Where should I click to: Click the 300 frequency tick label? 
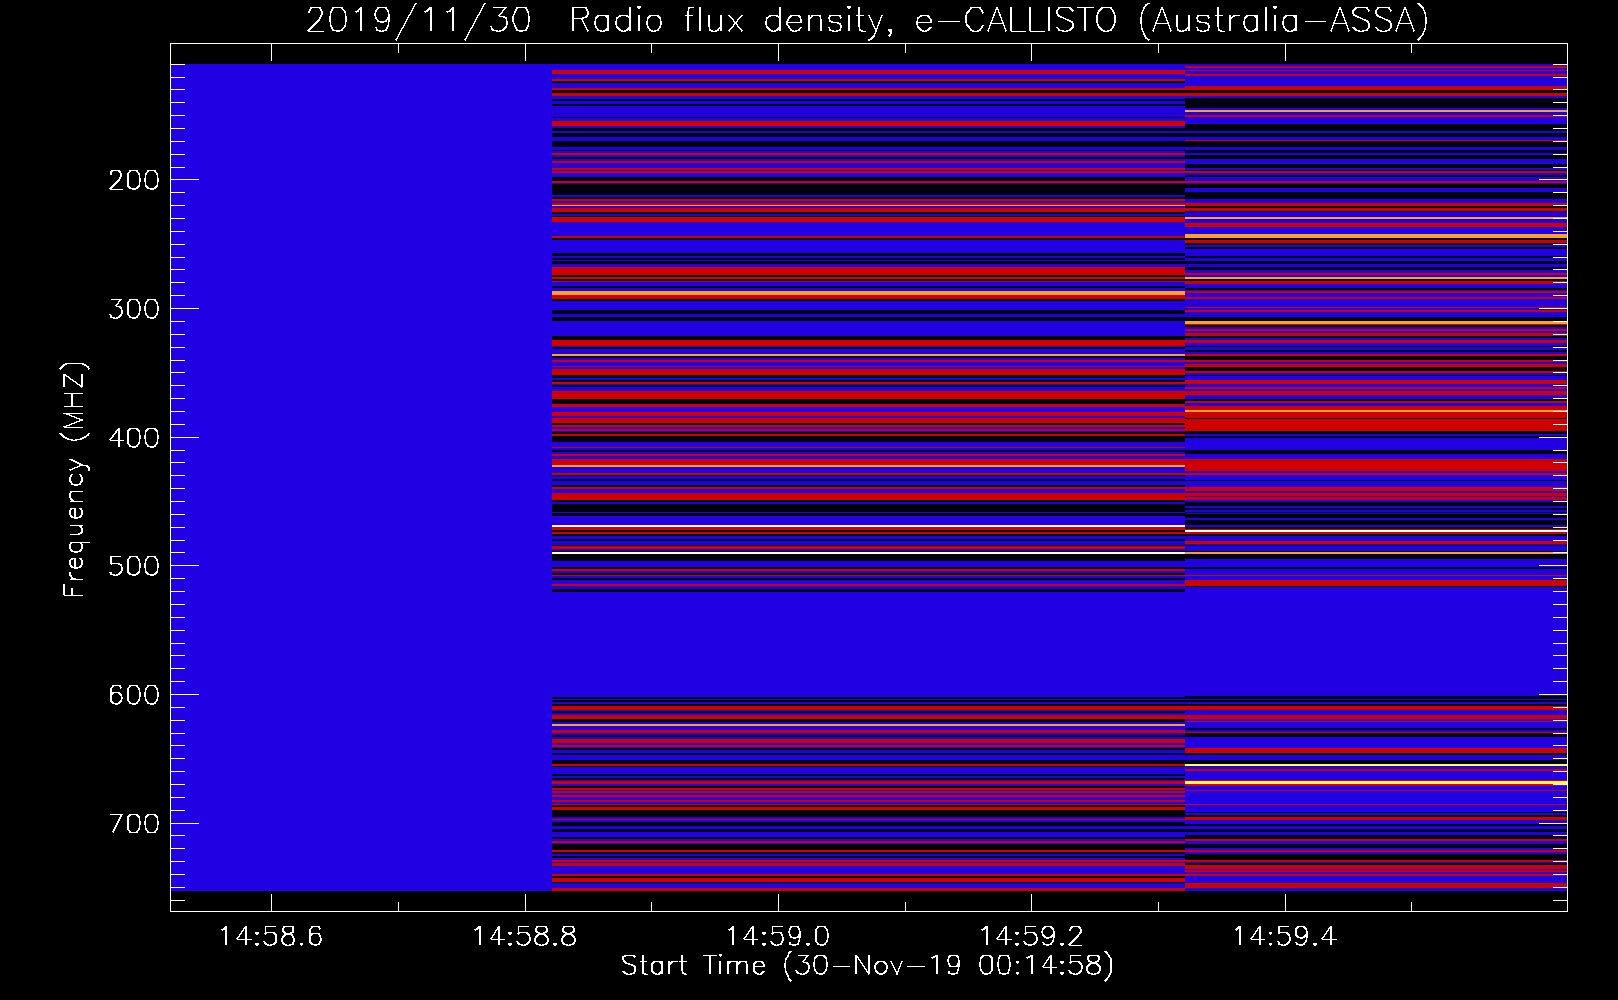tap(134, 309)
